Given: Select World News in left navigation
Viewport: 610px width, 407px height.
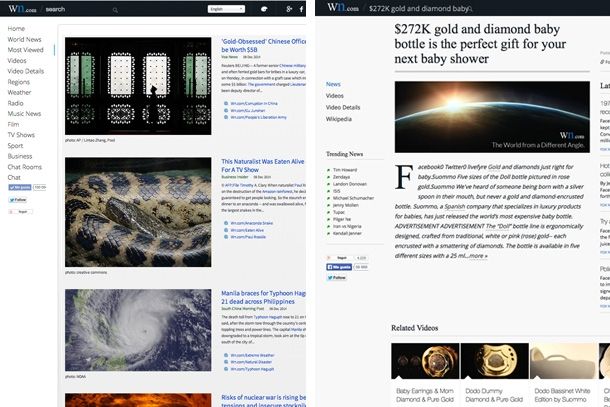Looking at the screenshot, I should (x=24, y=39).
